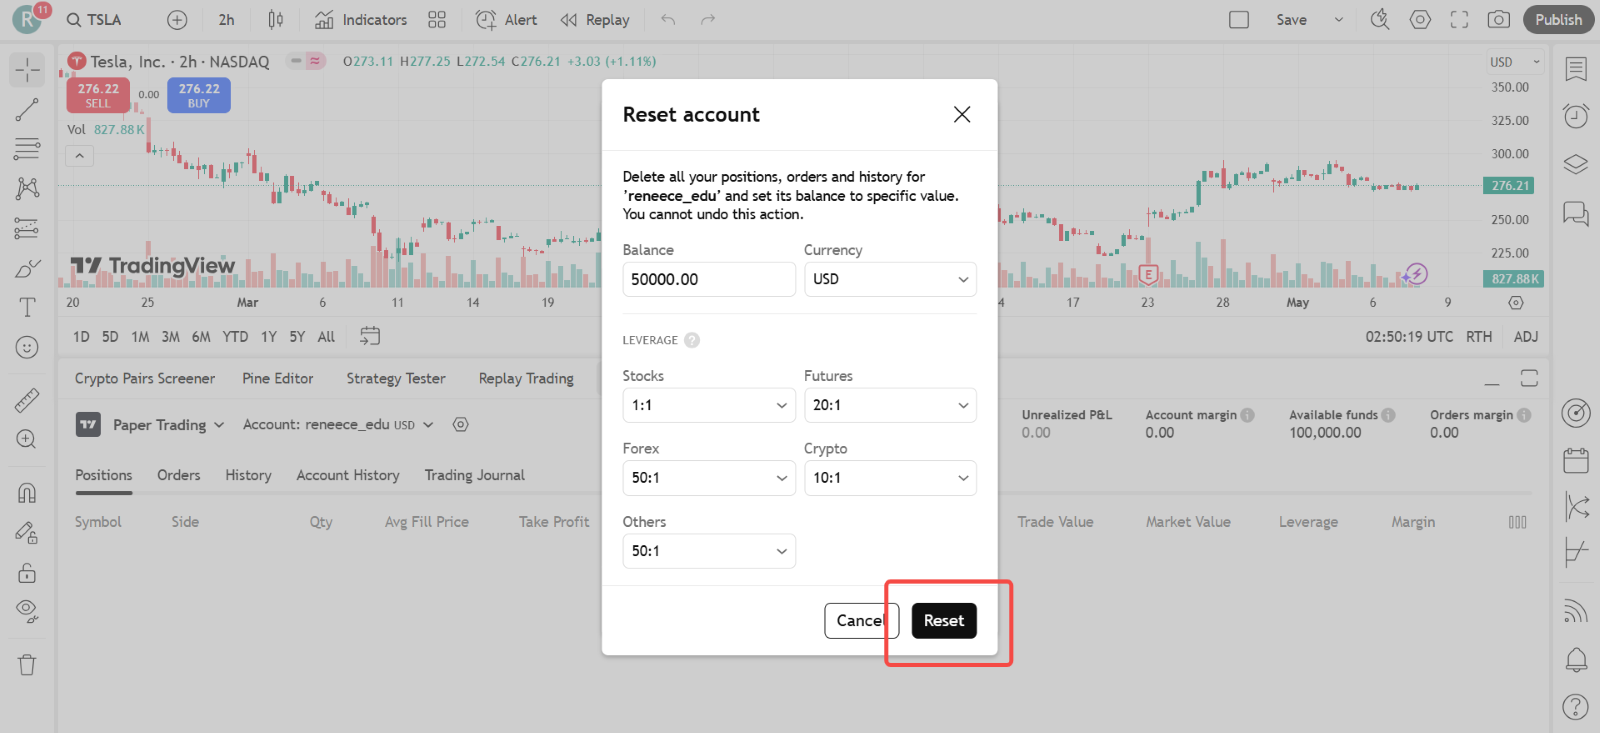Toggle hide all drawings eye icon
The height and width of the screenshot is (733, 1600).
27,611
